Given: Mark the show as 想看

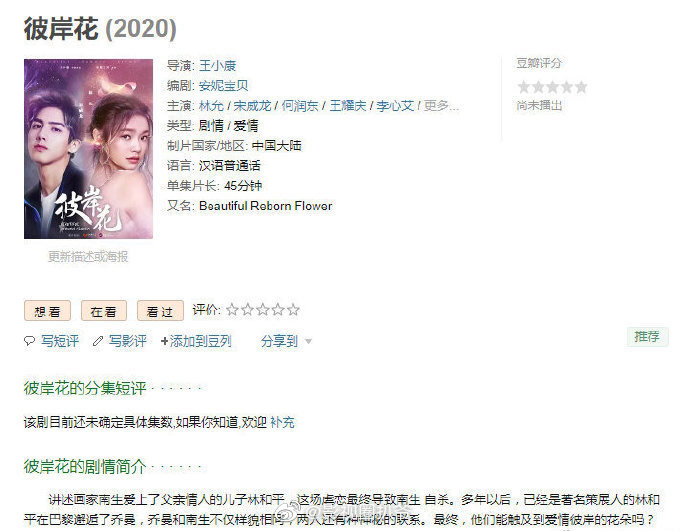Looking at the screenshot, I should [x=48, y=311].
